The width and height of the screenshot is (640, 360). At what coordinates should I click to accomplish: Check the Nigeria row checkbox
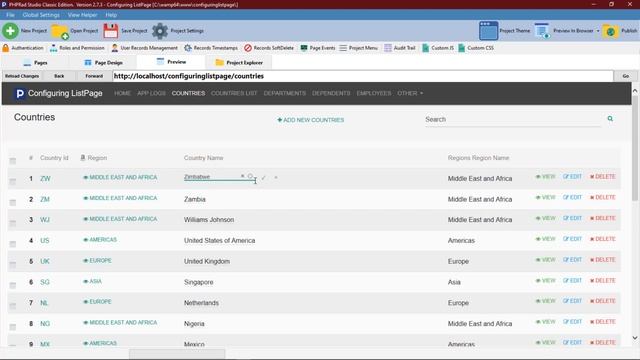pos(13,327)
